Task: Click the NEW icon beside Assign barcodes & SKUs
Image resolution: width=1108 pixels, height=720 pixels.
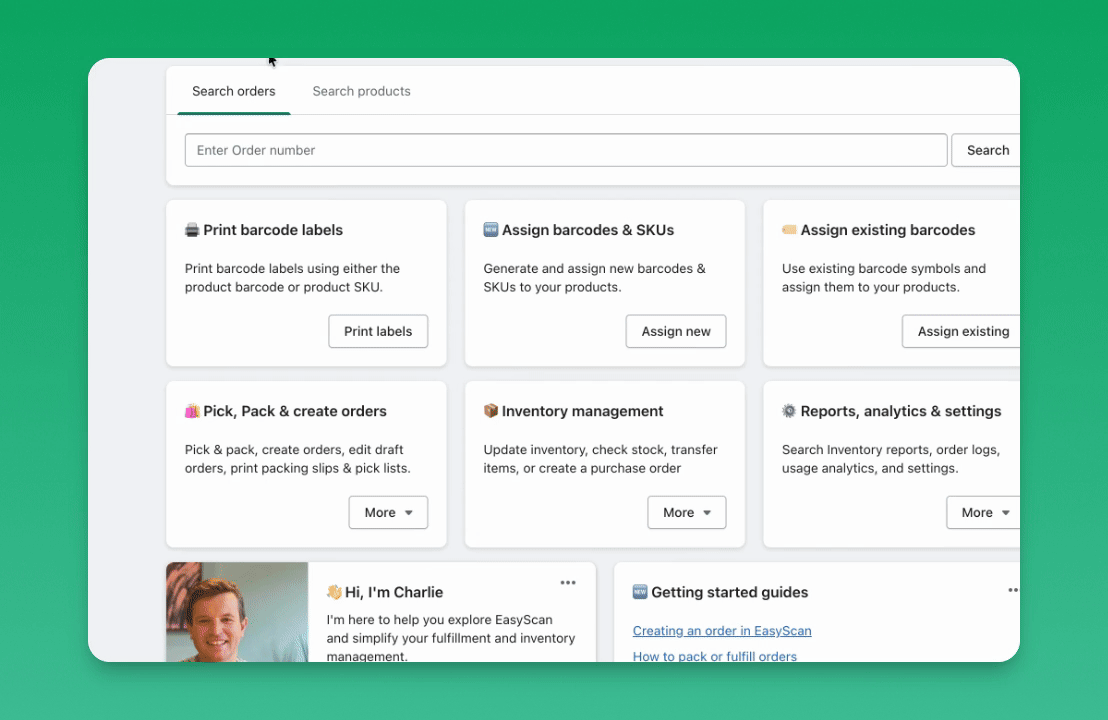Action: [490, 230]
